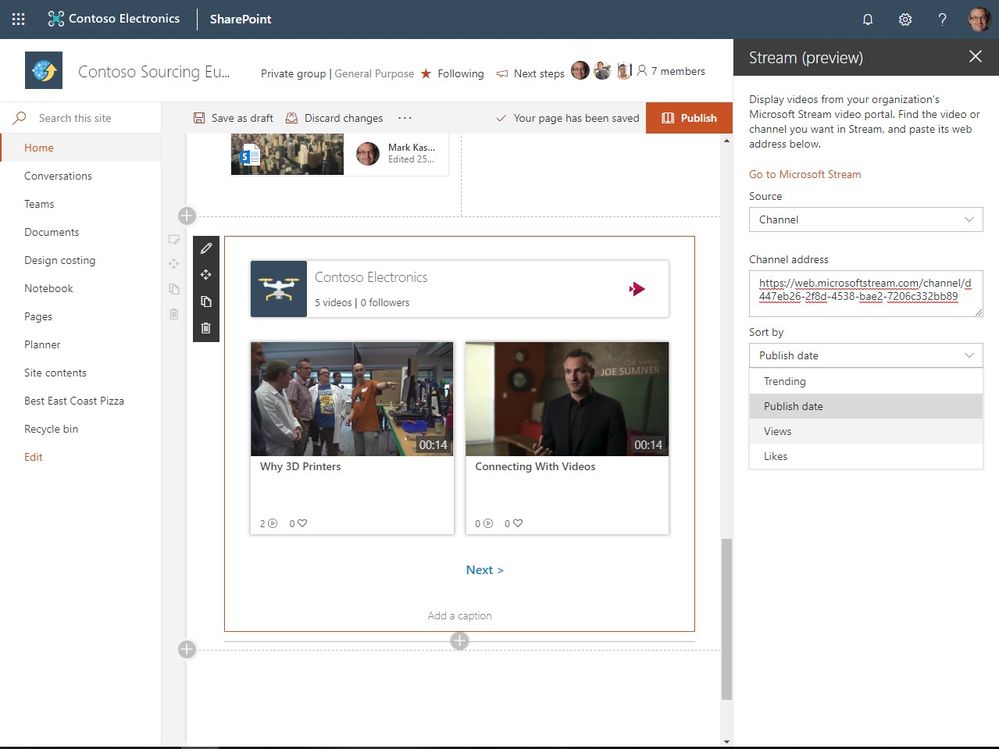
Task: Add a new section below the Stream web part
Action: [187, 650]
